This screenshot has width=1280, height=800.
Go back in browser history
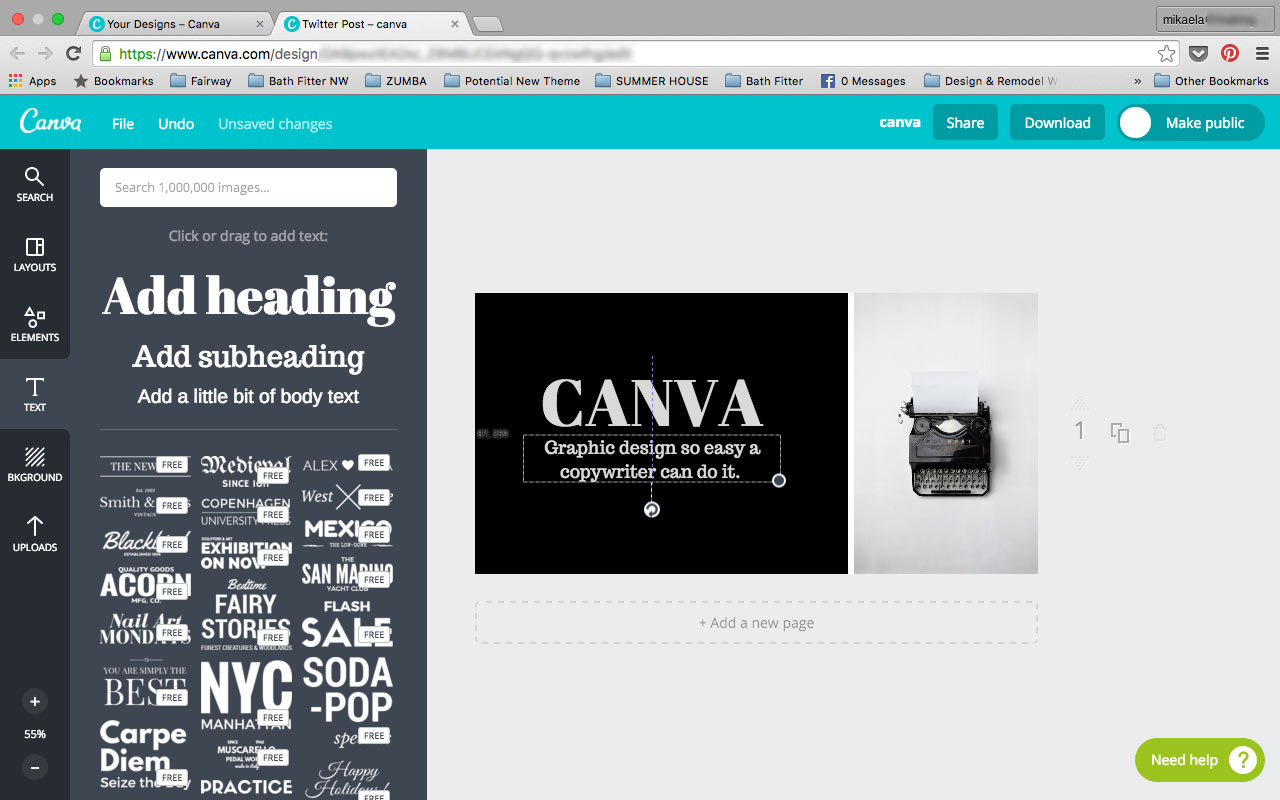pyautogui.click(x=17, y=54)
